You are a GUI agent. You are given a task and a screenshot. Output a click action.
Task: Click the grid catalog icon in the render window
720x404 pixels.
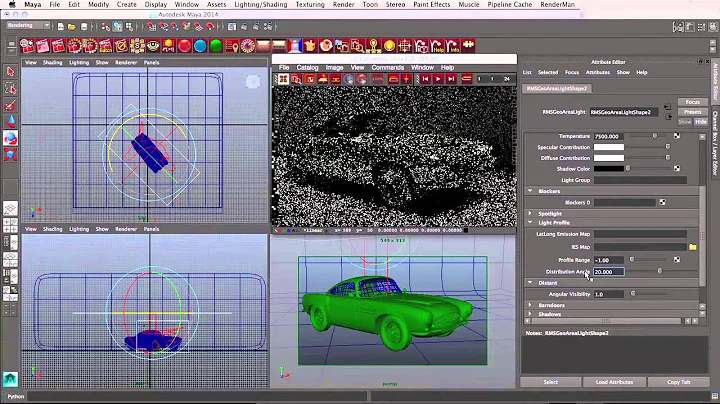click(284, 79)
